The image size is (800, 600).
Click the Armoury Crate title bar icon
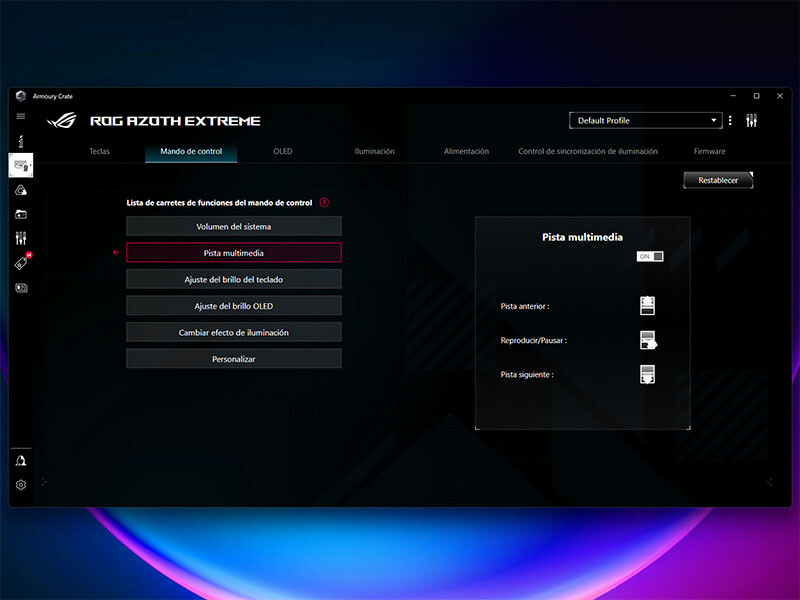coord(21,96)
